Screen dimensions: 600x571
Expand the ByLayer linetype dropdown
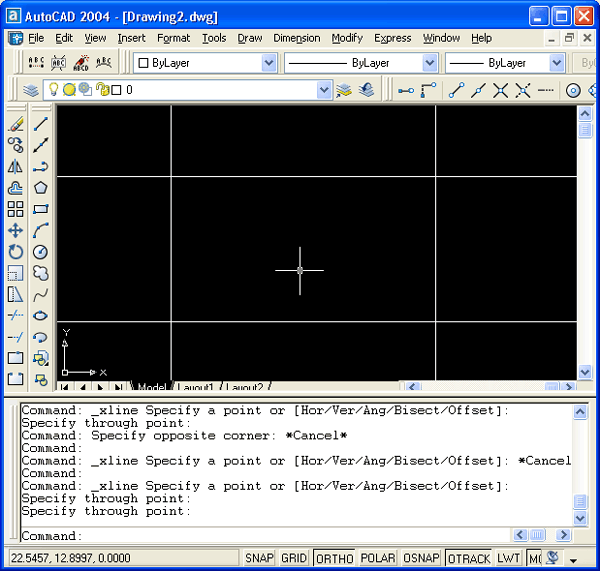point(429,63)
